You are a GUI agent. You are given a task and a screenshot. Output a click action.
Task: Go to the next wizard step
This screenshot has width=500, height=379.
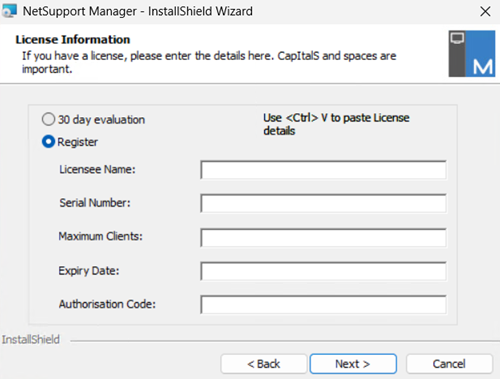[x=353, y=364]
